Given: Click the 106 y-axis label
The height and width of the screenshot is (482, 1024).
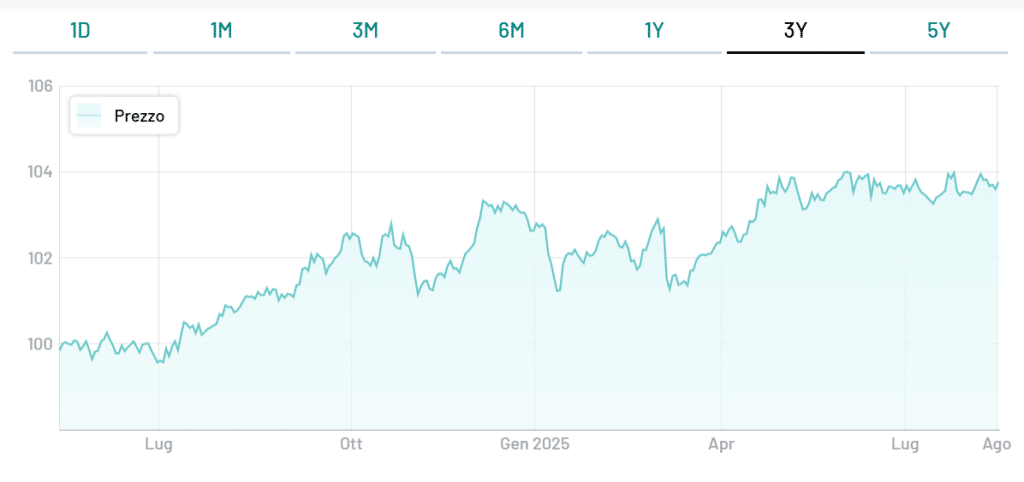Looking at the screenshot, I should pos(40,86).
